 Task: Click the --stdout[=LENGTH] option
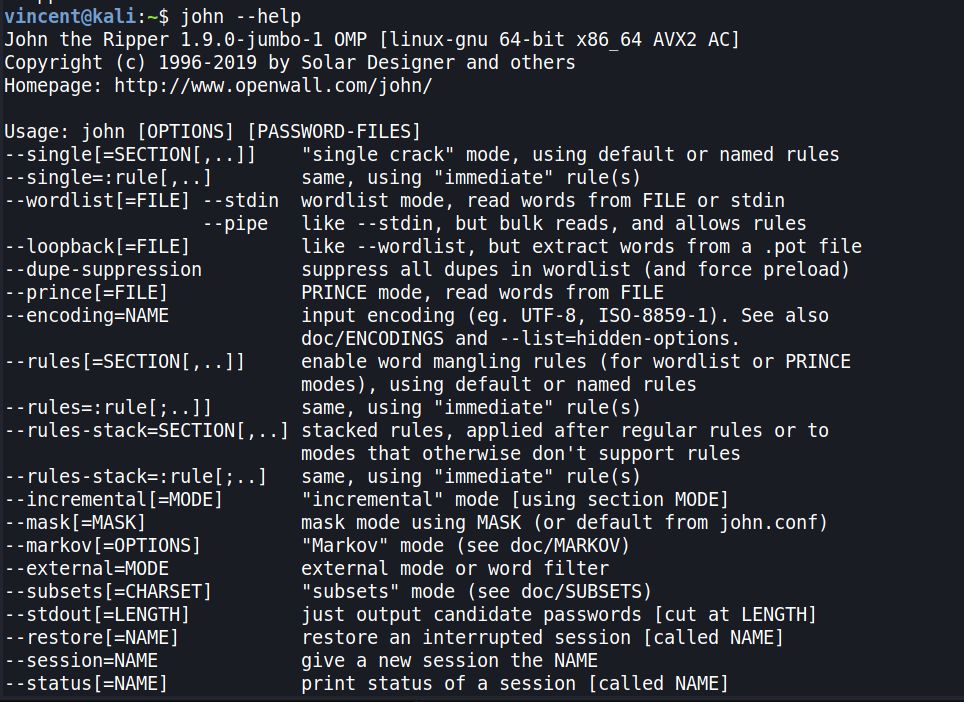coord(97,614)
